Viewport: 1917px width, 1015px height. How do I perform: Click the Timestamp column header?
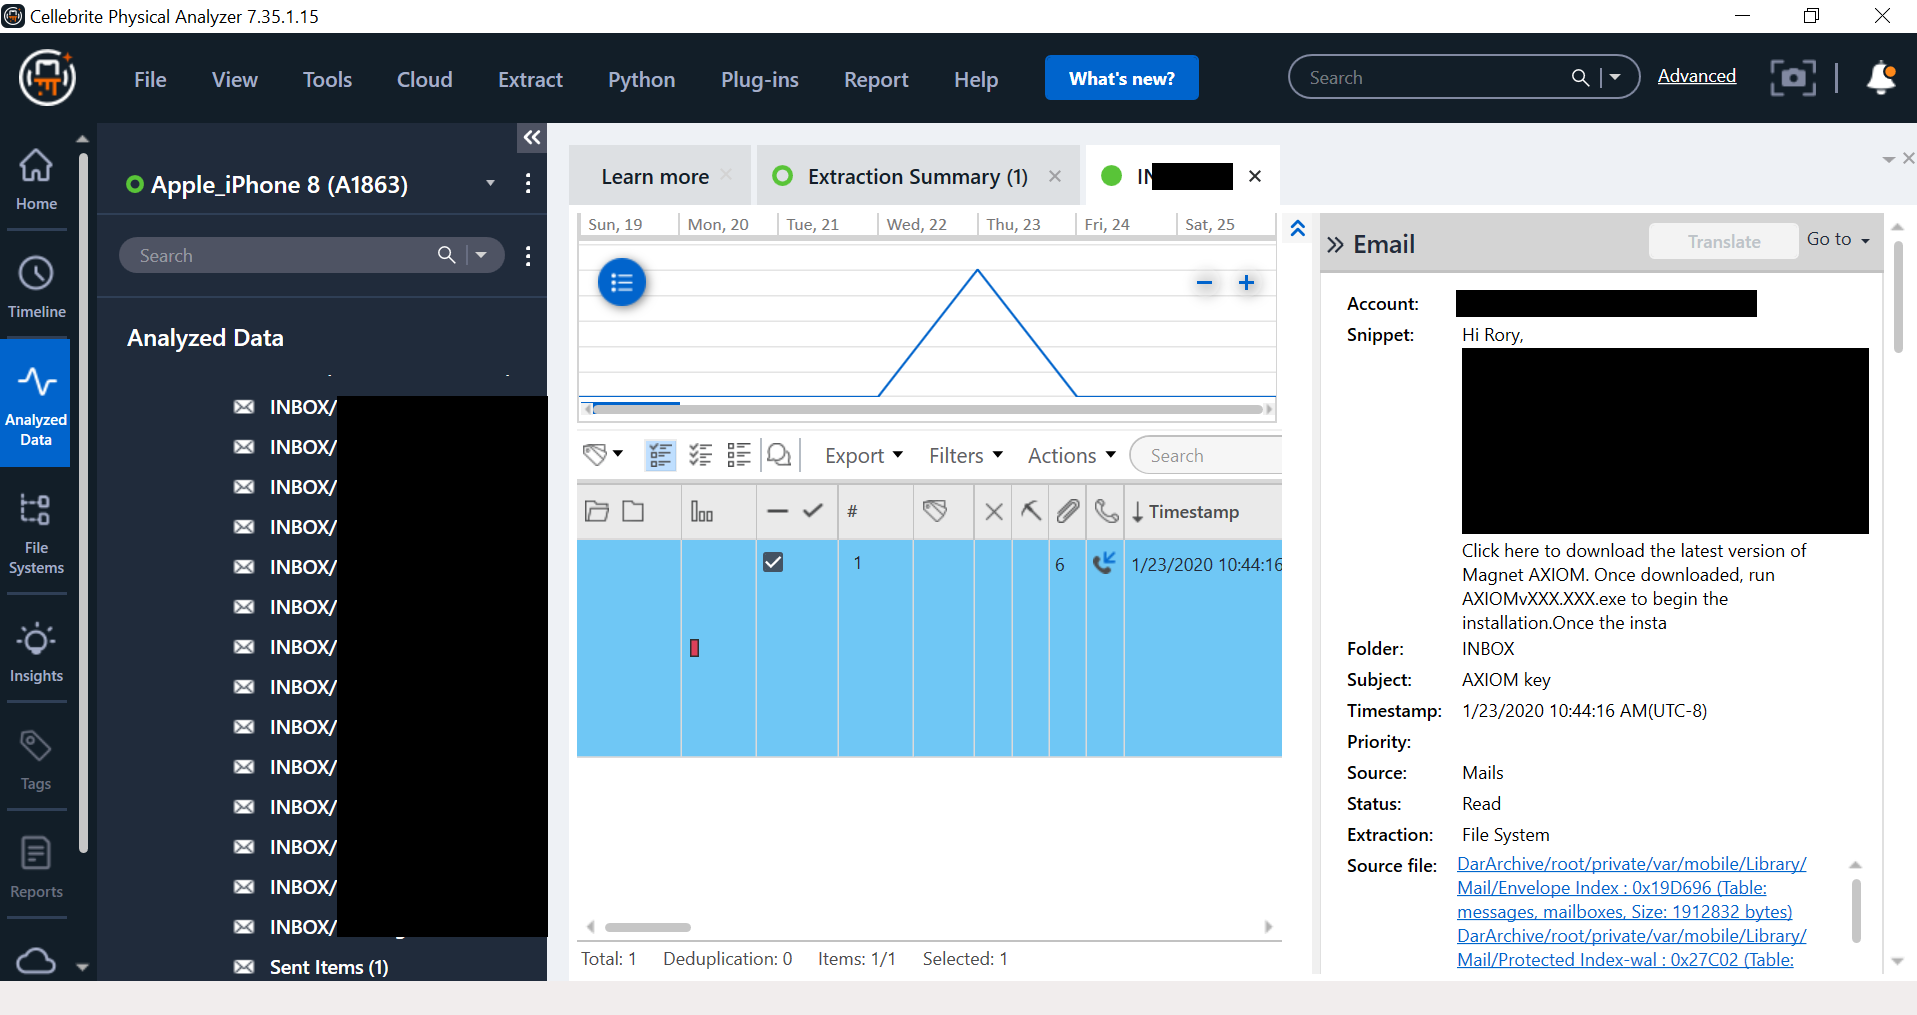(x=1193, y=511)
